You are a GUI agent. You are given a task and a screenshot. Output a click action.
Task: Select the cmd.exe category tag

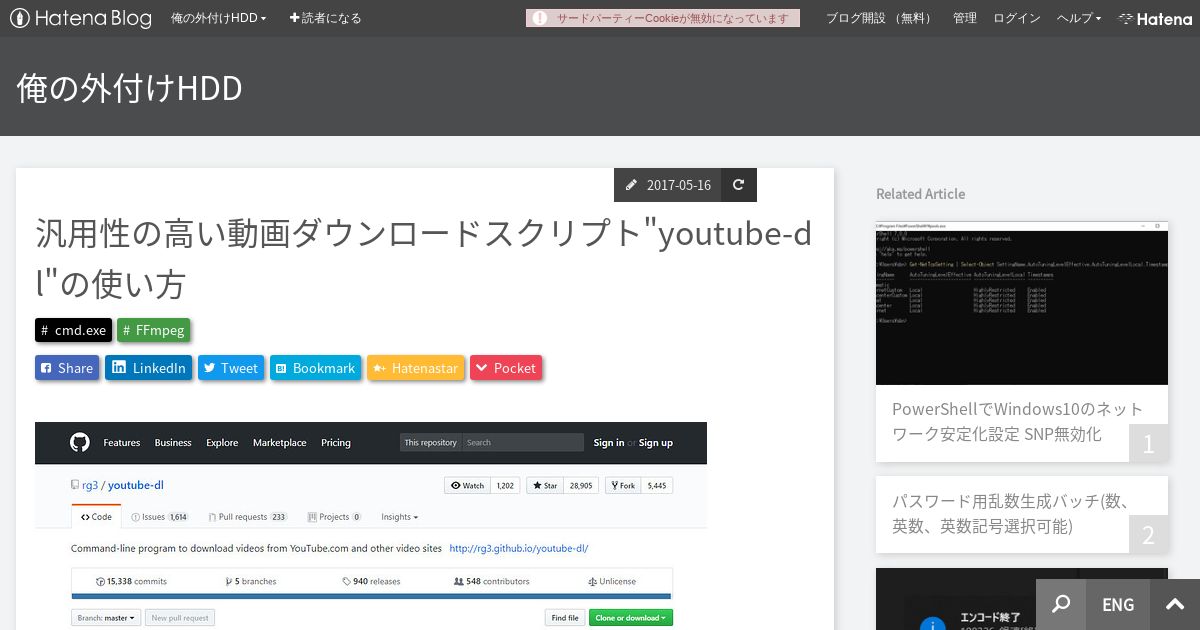74,330
